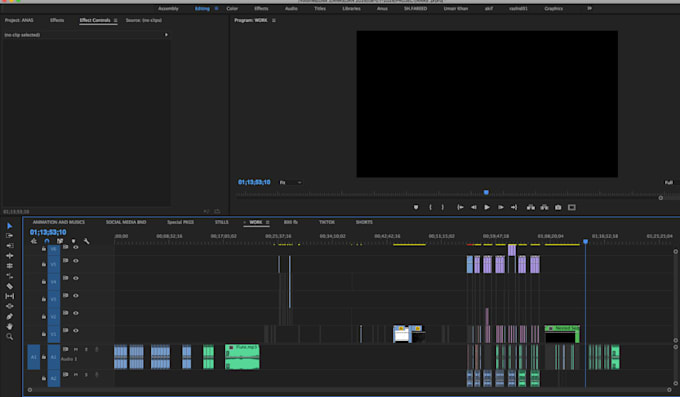Toggle Linked Selection in timeline

[x=60, y=241]
